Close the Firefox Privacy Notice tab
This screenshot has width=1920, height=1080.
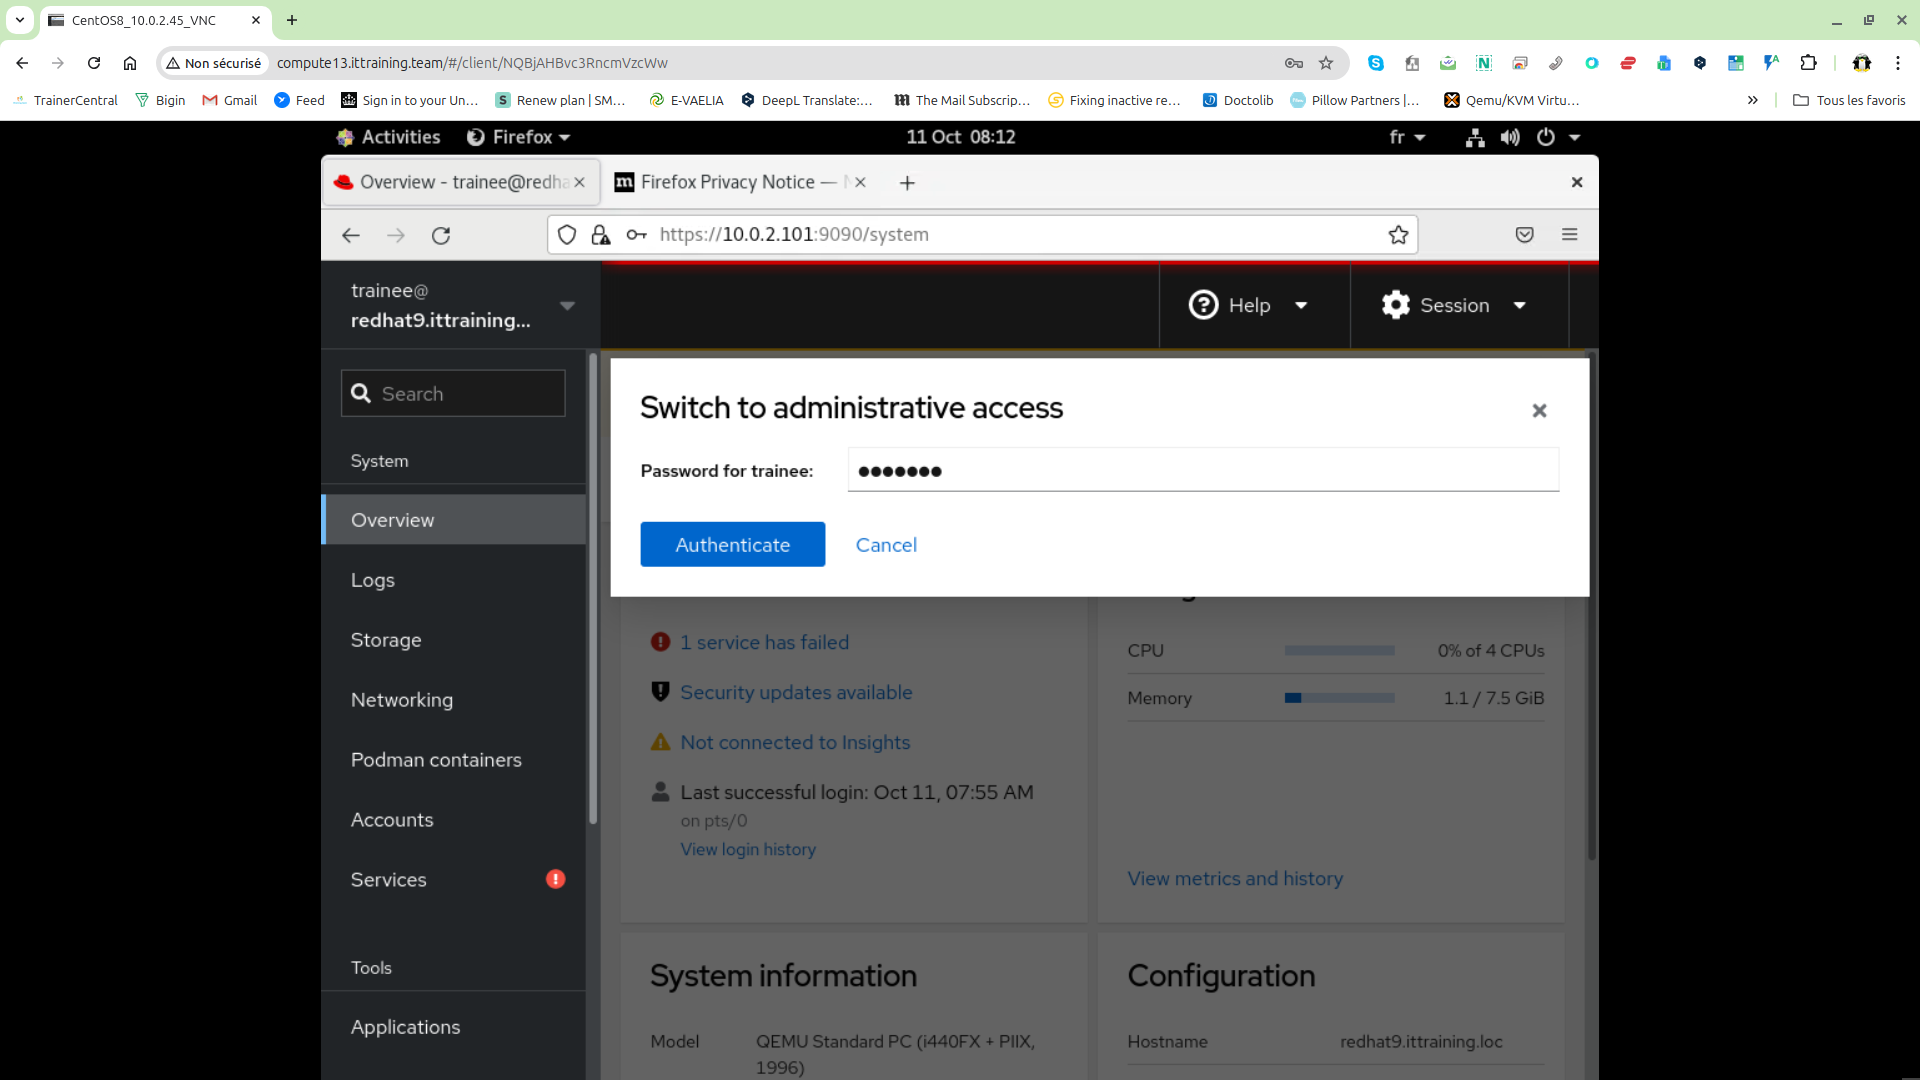coord(860,182)
